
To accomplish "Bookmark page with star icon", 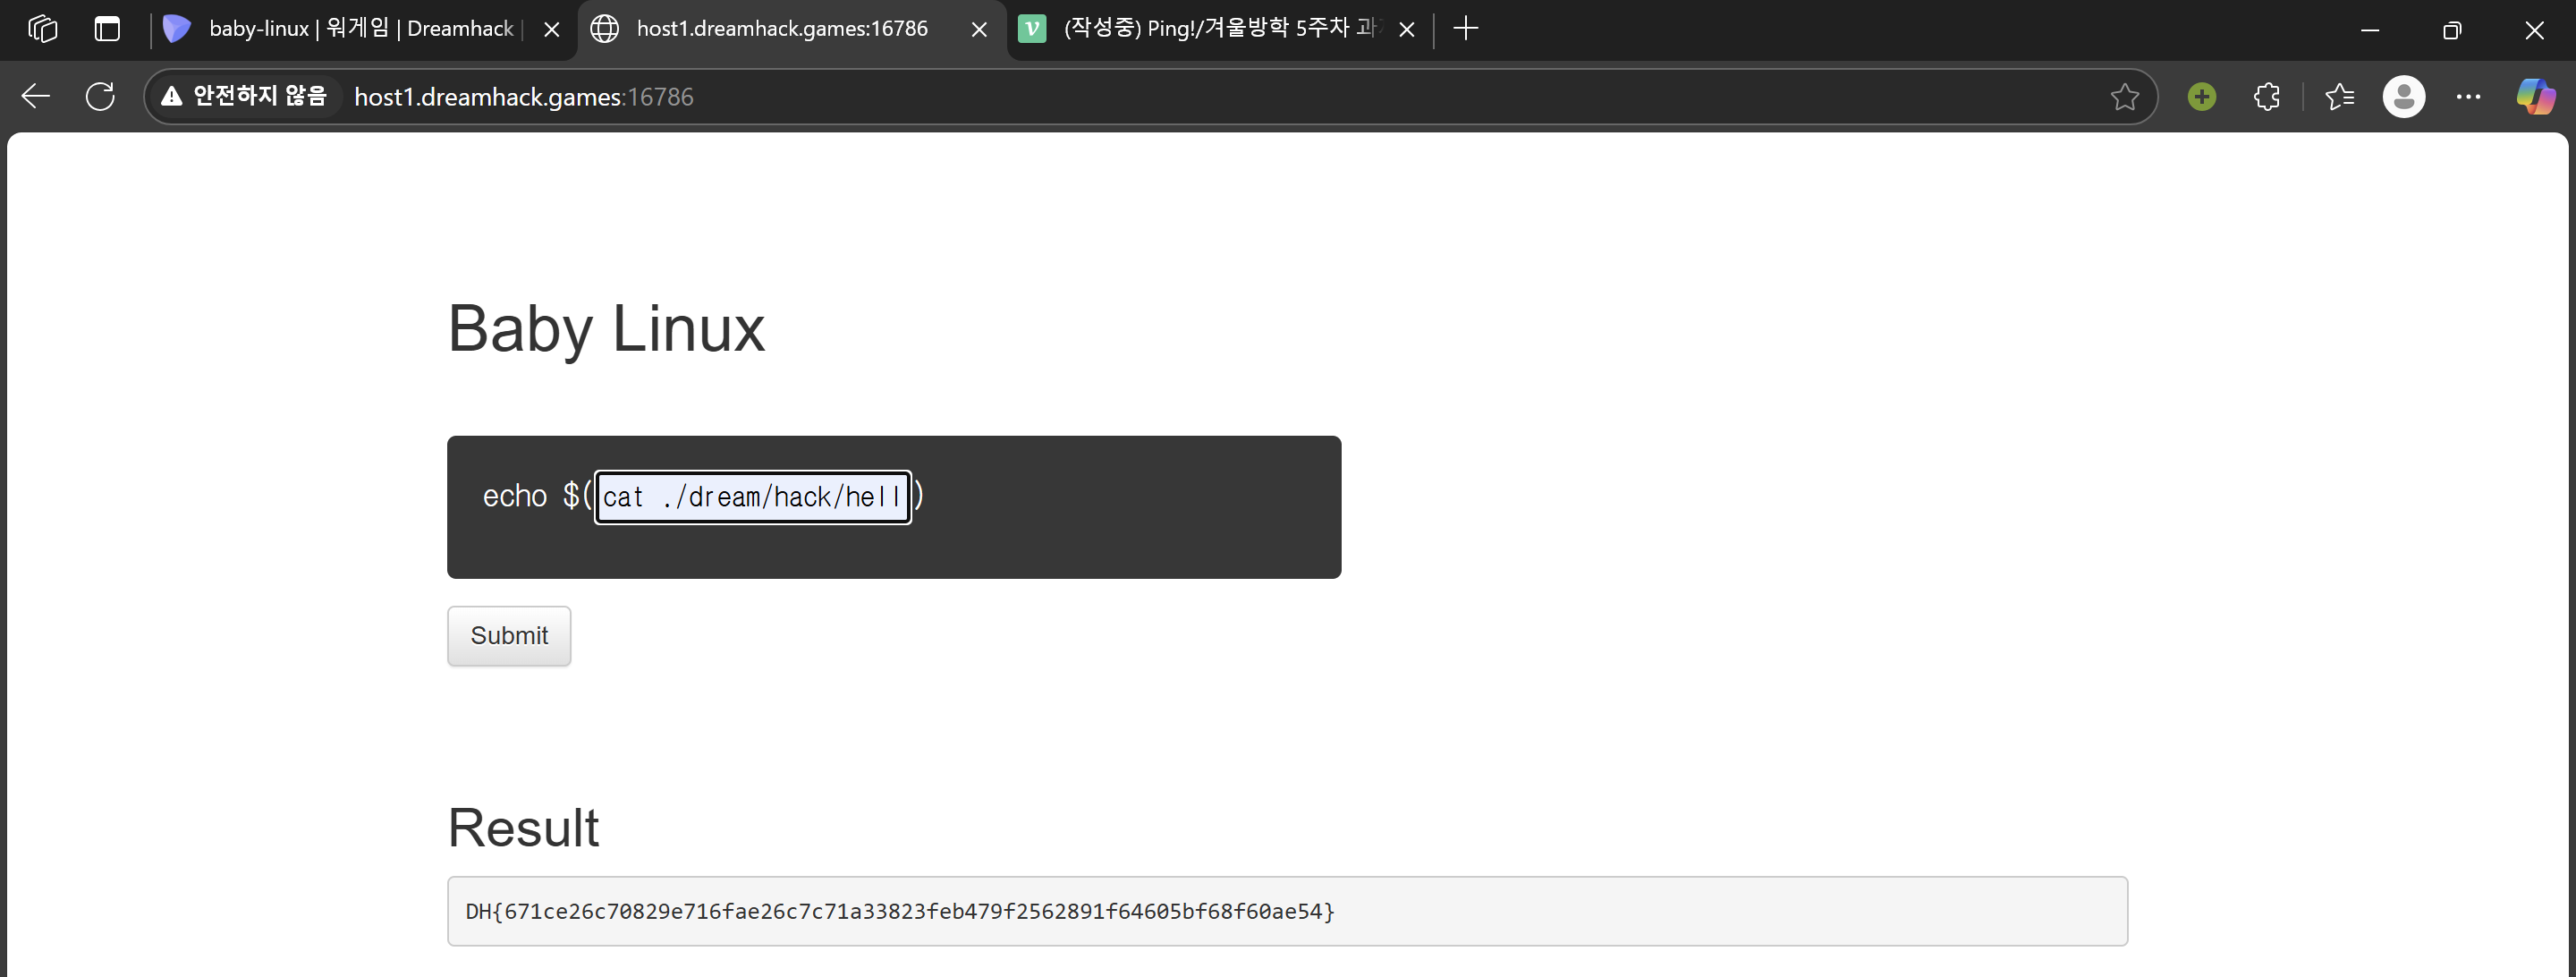I will click(2124, 96).
